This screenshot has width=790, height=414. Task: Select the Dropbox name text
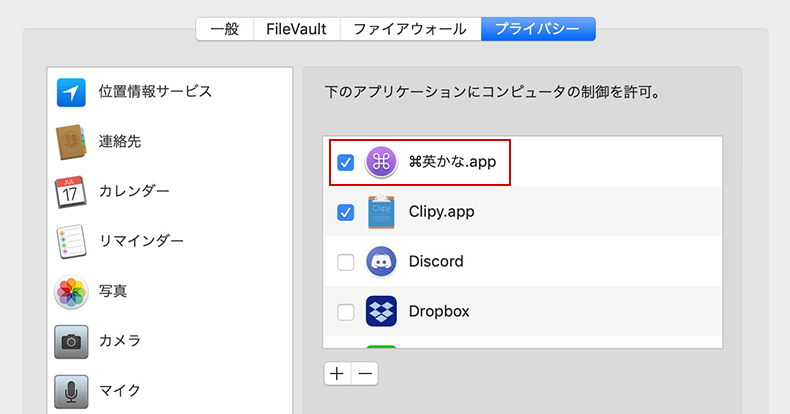[439, 311]
